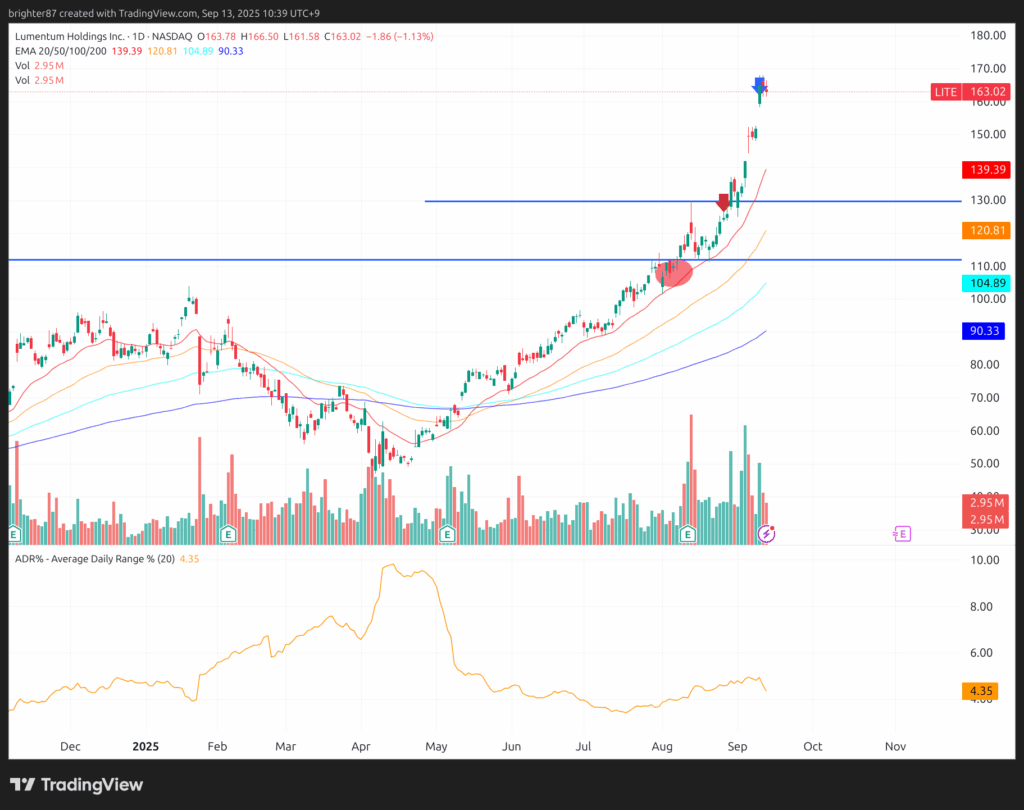
Task: Click the 80.00 price axis label
Action: (985, 364)
